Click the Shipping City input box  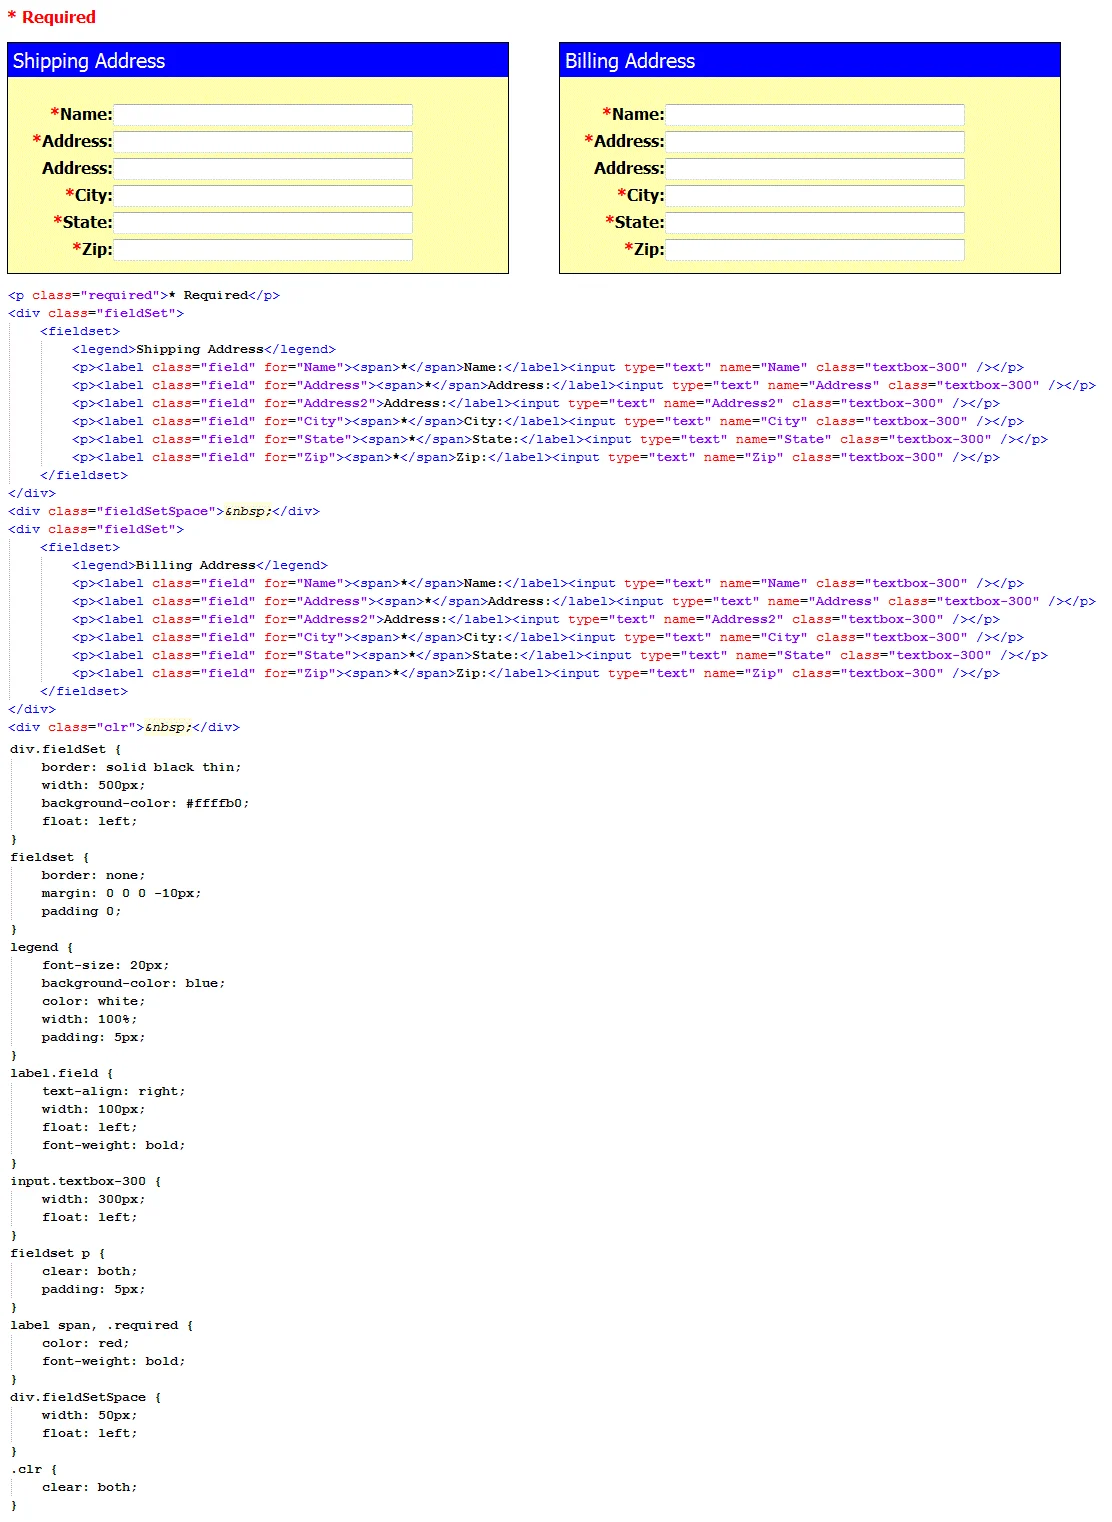click(x=263, y=196)
